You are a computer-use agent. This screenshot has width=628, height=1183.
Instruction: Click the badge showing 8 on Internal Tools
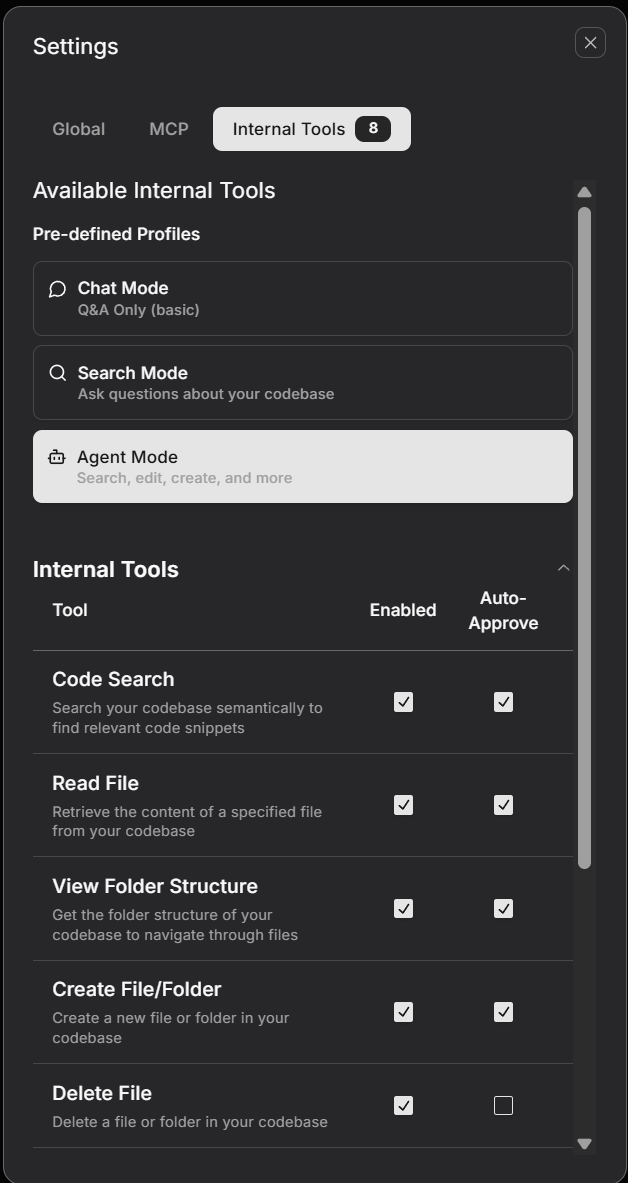click(373, 128)
